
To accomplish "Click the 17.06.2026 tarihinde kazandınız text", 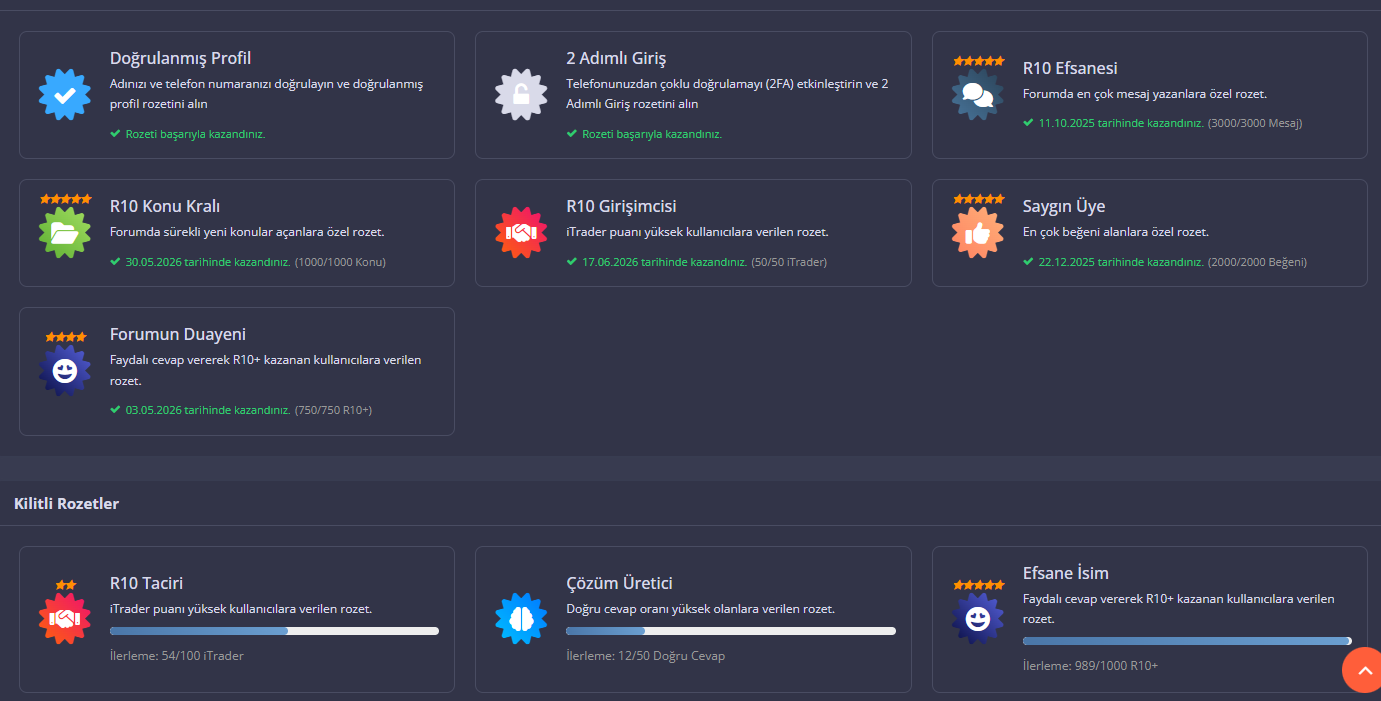I will [665, 262].
